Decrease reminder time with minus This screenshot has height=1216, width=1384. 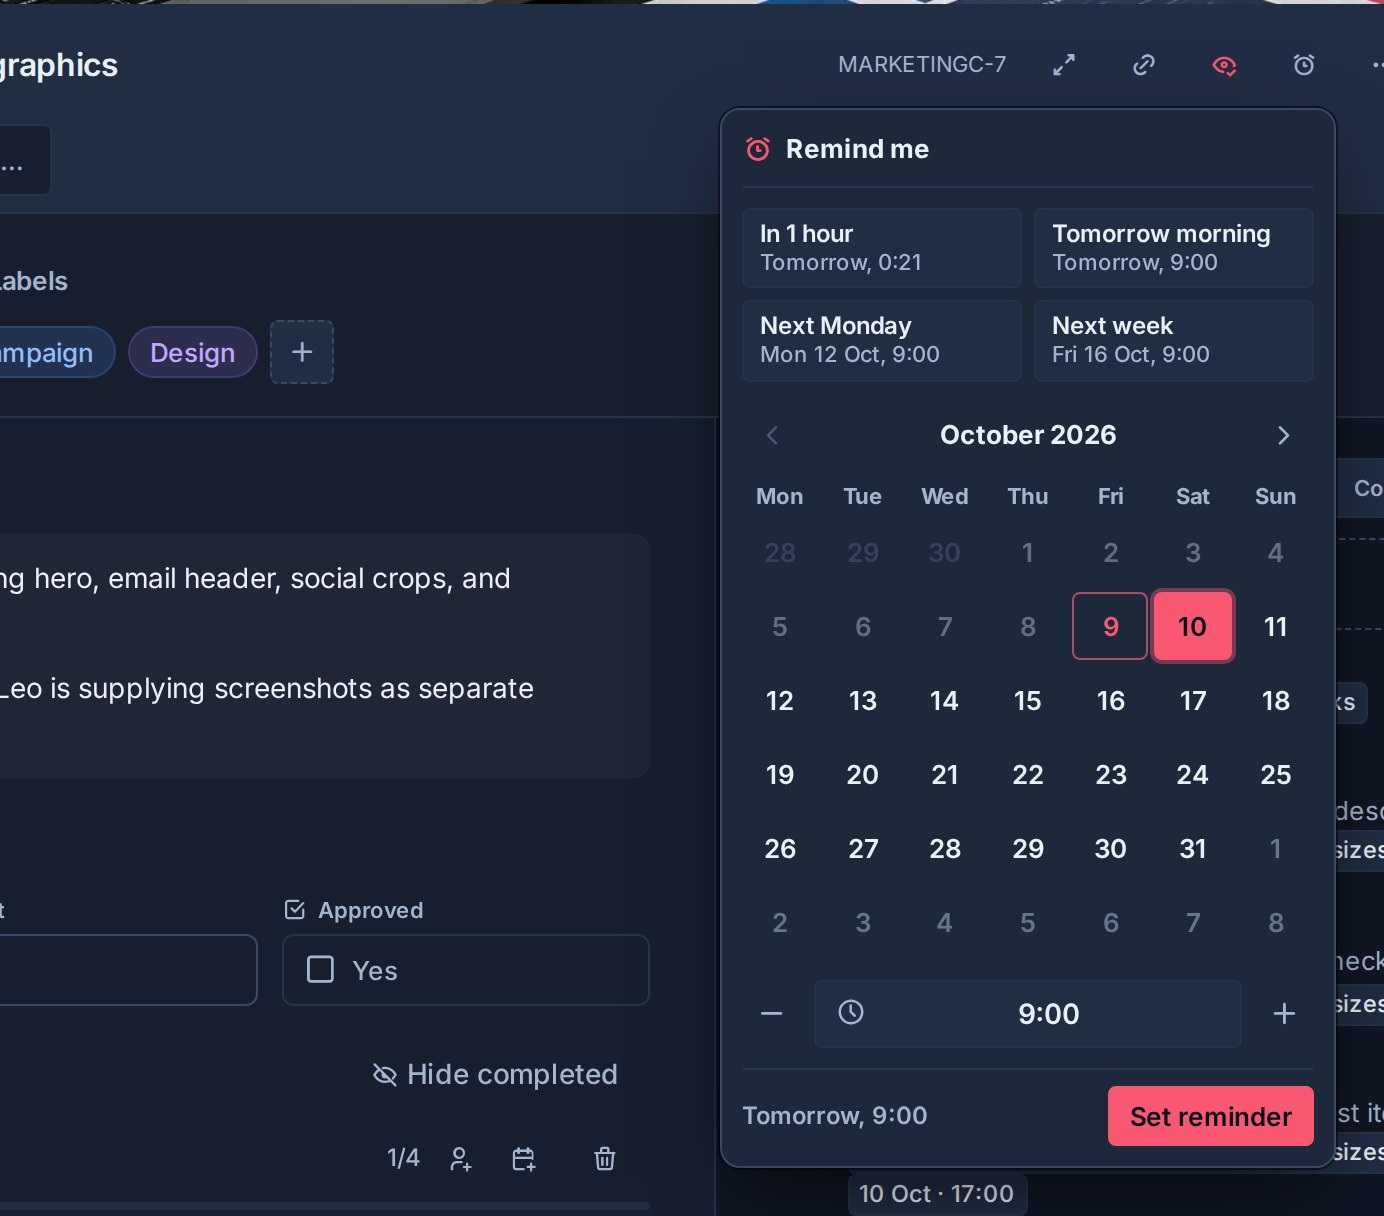(x=772, y=1014)
